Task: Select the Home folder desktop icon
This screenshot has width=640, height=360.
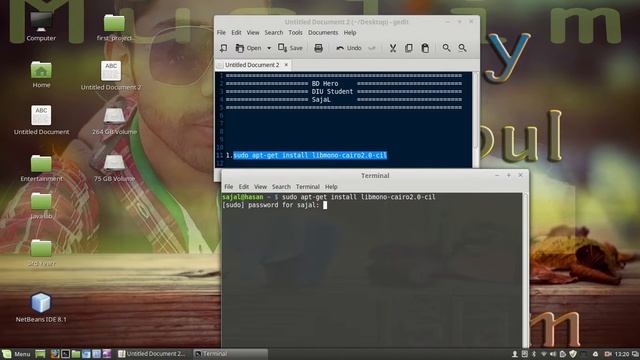Action: pos(41,73)
